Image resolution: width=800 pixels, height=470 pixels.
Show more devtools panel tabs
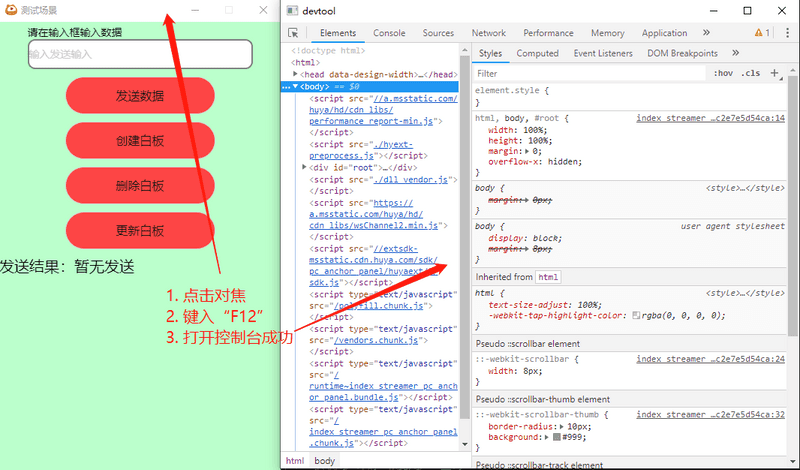(x=706, y=33)
